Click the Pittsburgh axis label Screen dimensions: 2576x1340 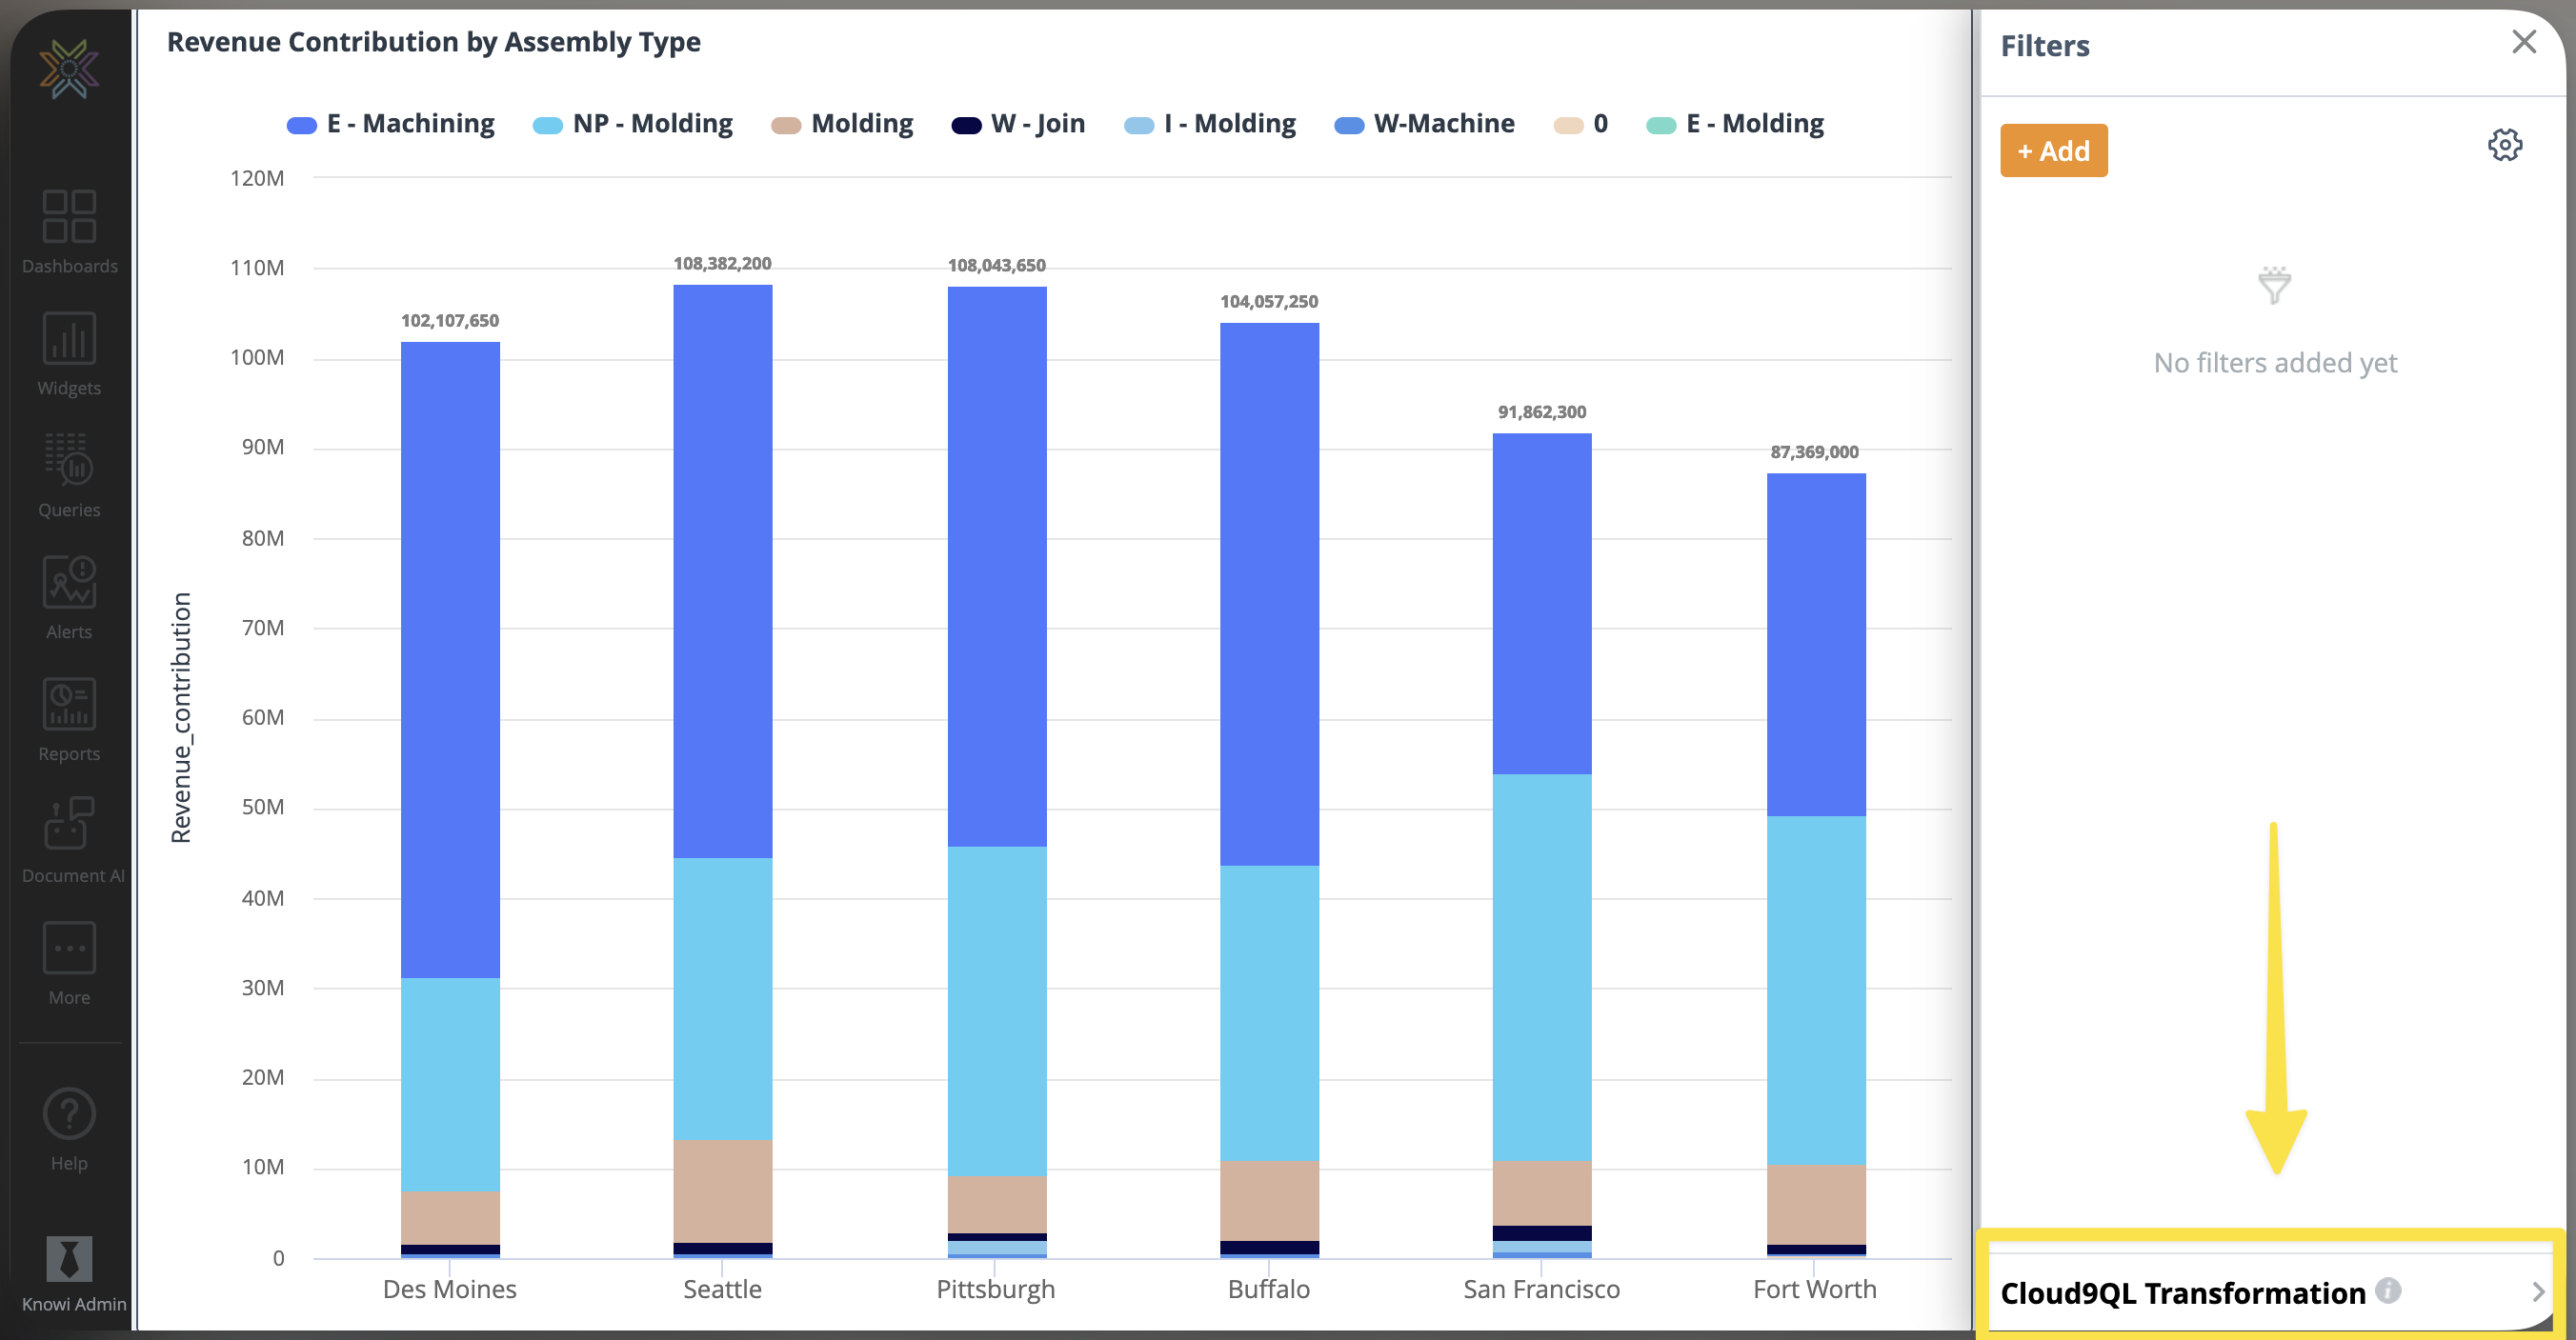[996, 1290]
